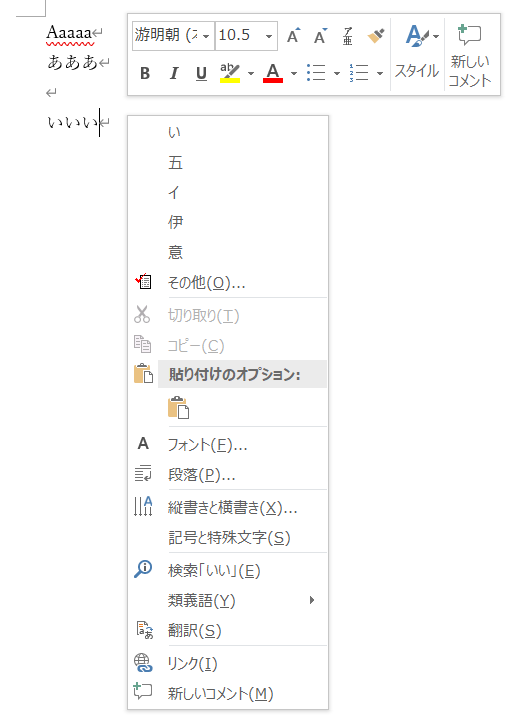Toggle Bold formatting in mini toolbar

(x=145, y=73)
